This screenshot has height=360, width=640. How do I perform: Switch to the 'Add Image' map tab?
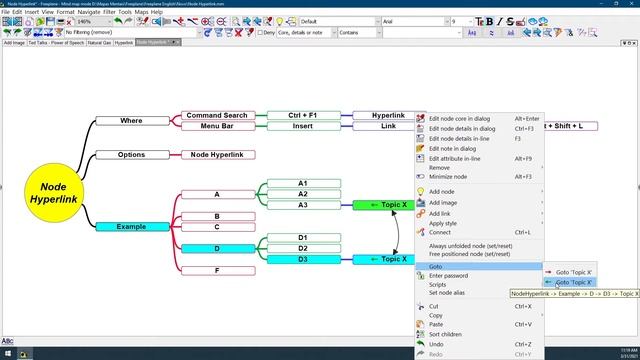coord(14,42)
